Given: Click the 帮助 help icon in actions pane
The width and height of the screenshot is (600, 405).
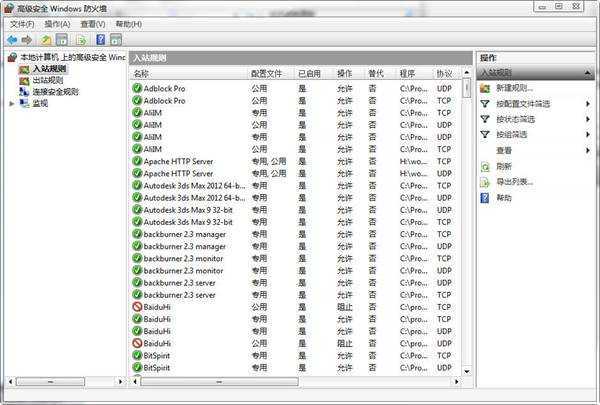Looking at the screenshot, I should [x=485, y=198].
